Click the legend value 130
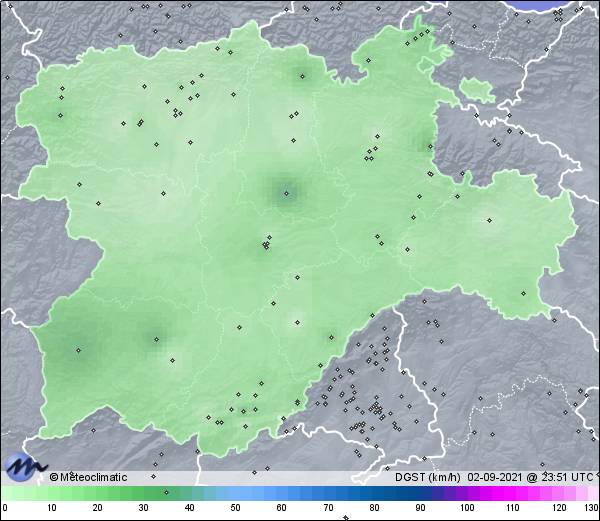The height and width of the screenshot is (521, 600). coord(592,508)
